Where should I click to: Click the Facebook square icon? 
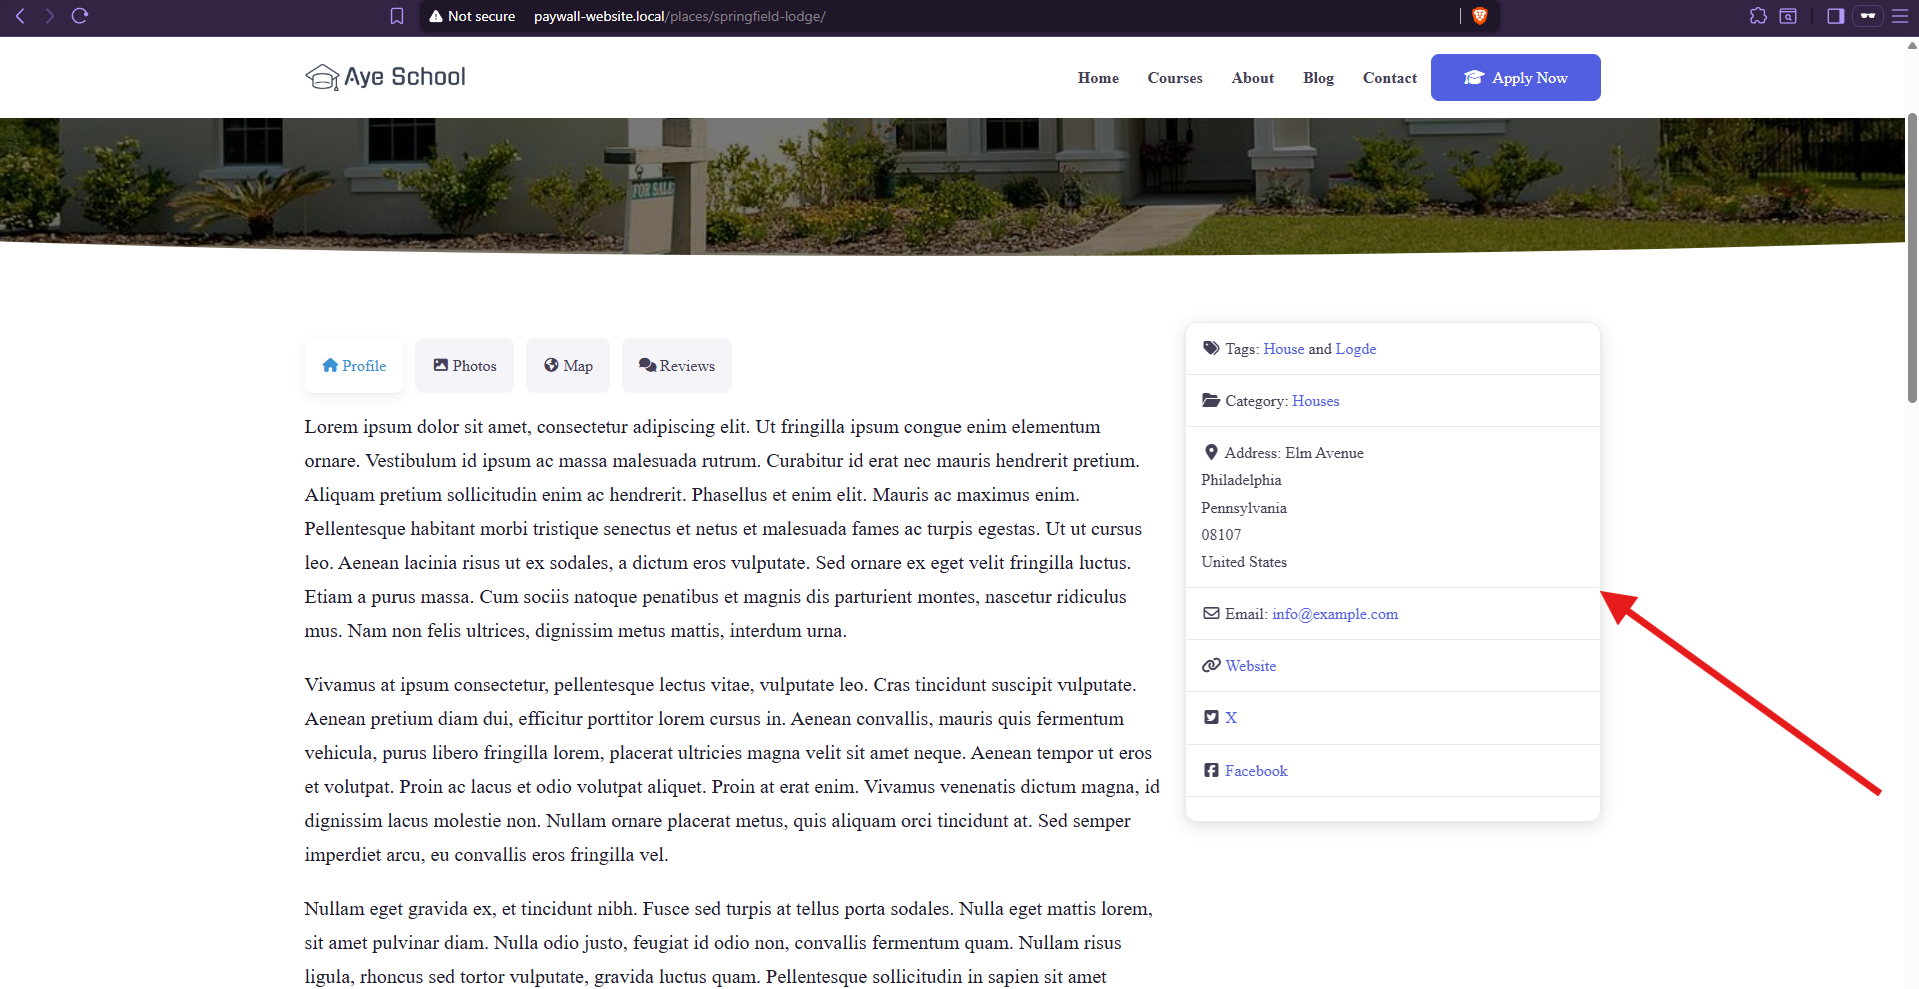(x=1211, y=770)
